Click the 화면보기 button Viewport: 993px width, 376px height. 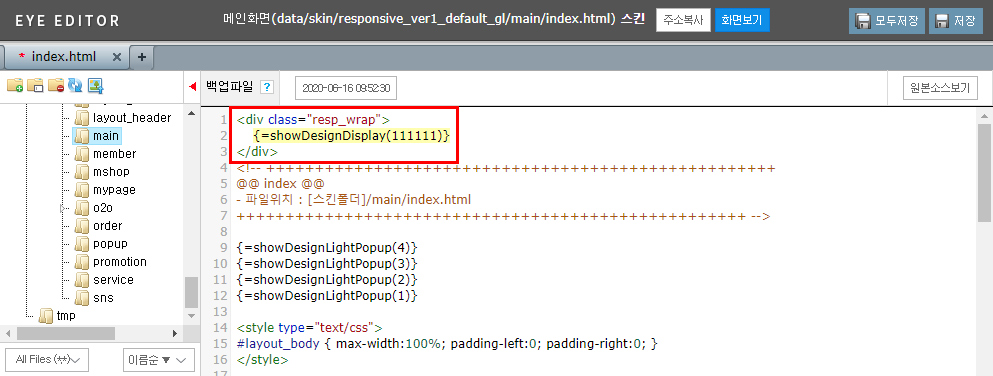742,20
